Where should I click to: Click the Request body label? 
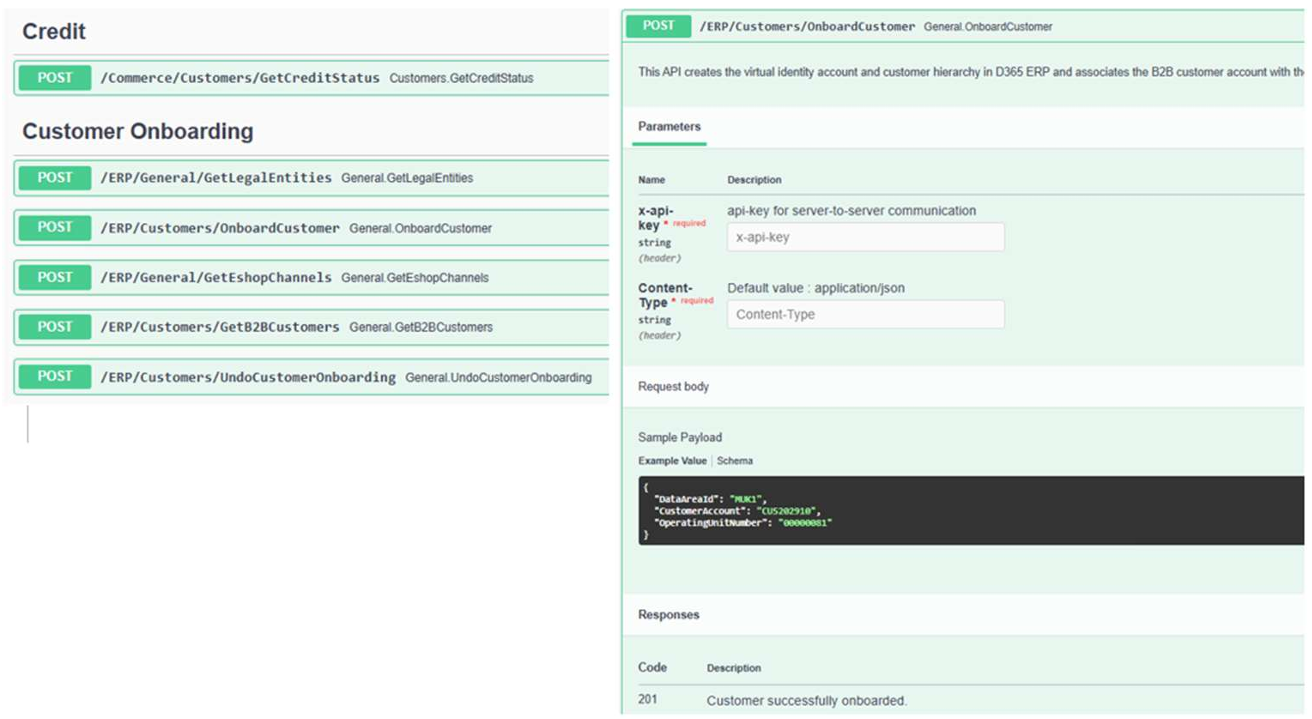(x=673, y=387)
